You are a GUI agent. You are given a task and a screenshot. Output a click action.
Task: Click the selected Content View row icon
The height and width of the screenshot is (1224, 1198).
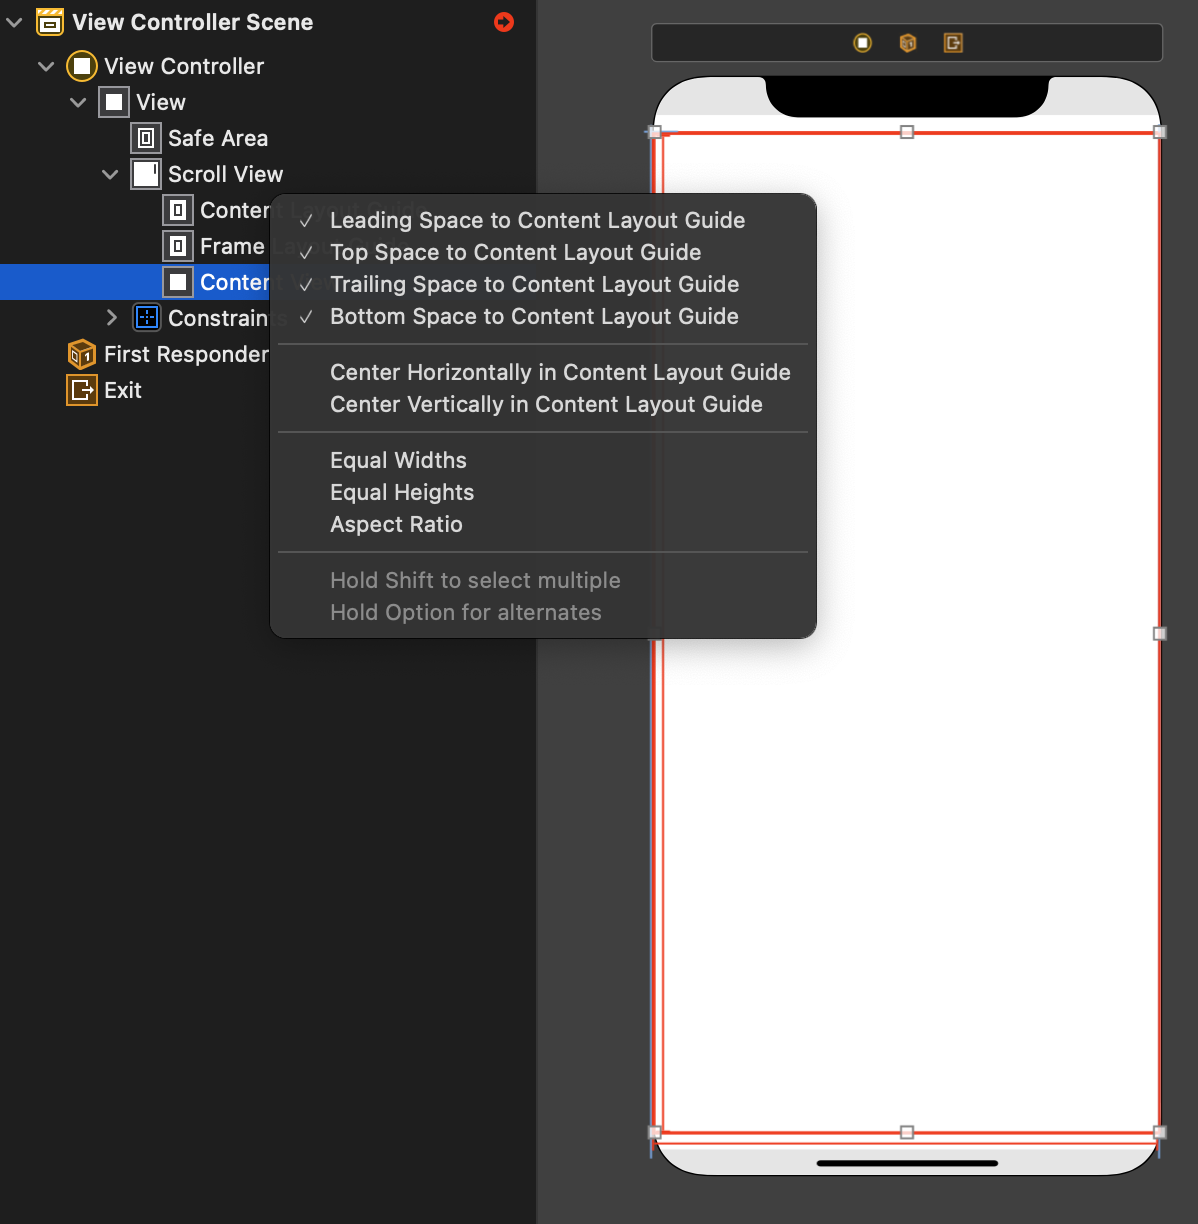pyautogui.click(x=178, y=282)
